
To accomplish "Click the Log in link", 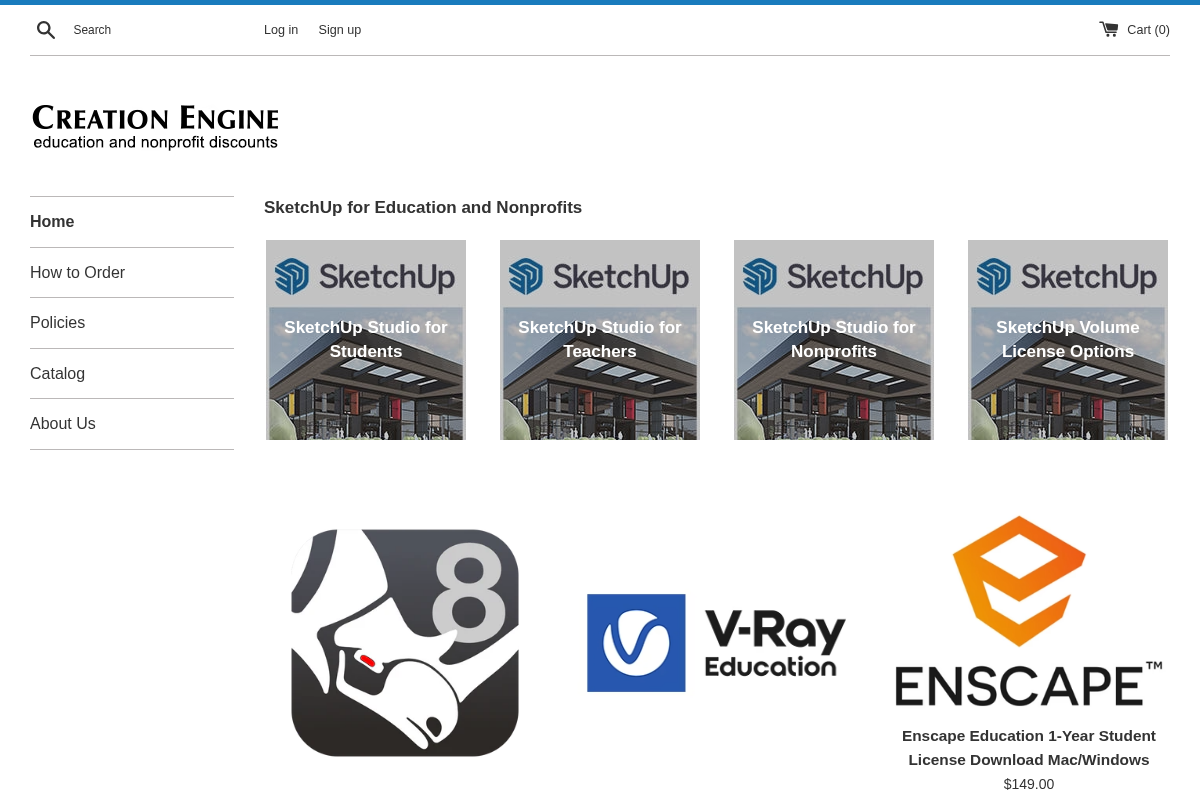I will point(281,29).
